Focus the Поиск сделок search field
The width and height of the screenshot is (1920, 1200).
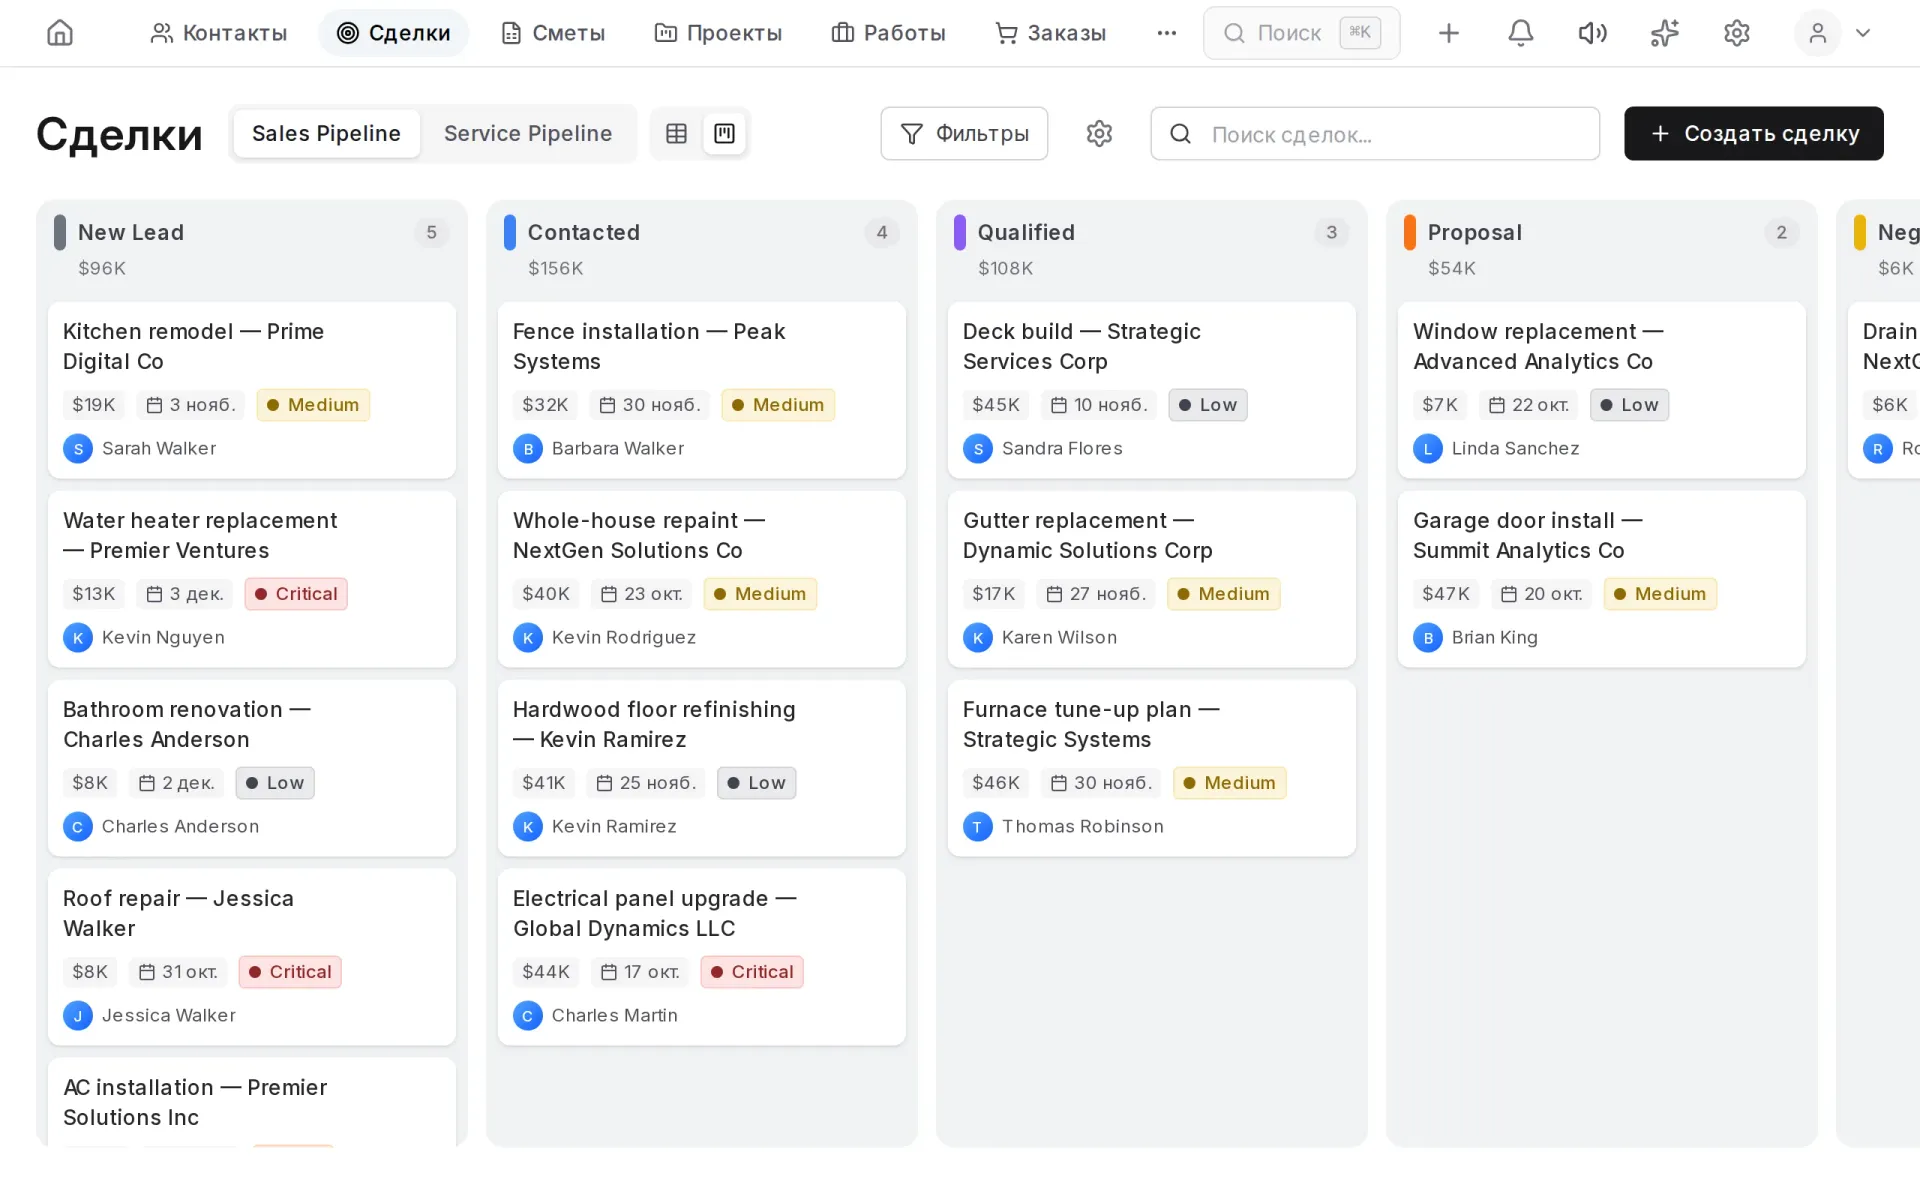click(x=1375, y=133)
